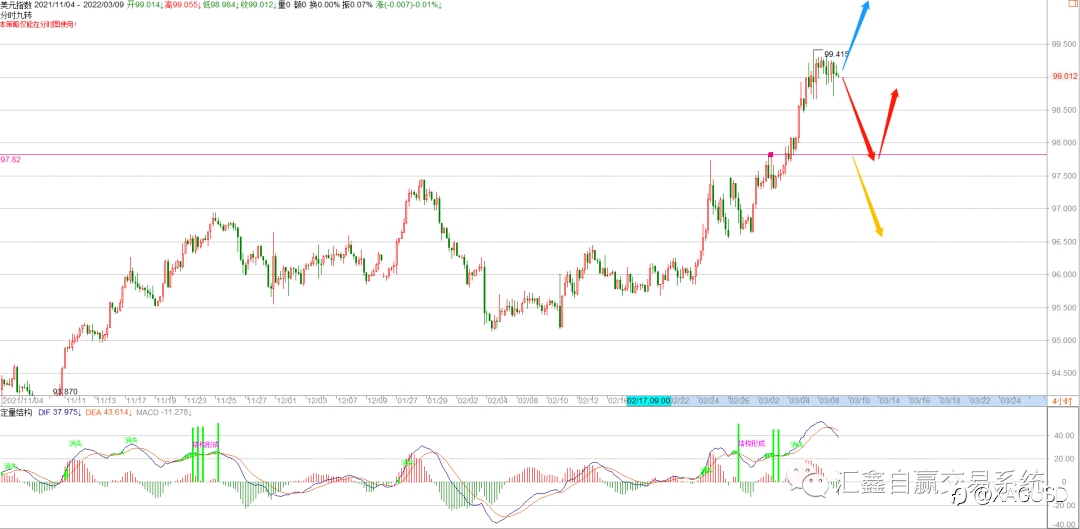
Task: Select the 美元指数 chart title
Action: point(16,5)
